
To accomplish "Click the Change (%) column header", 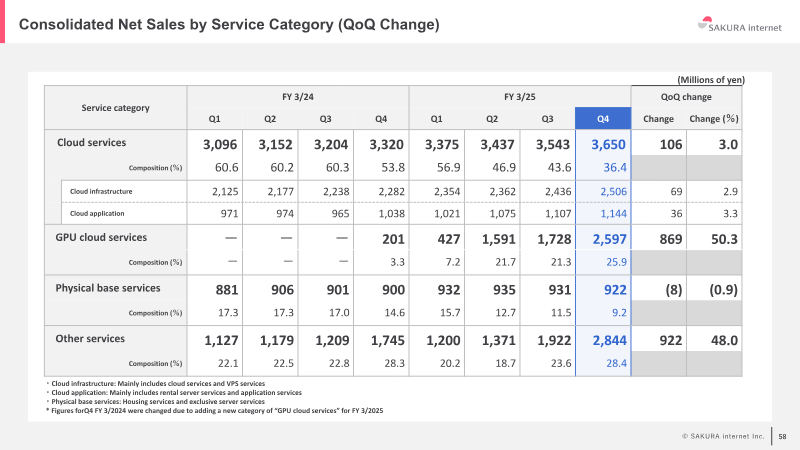I will [x=714, y=118].
